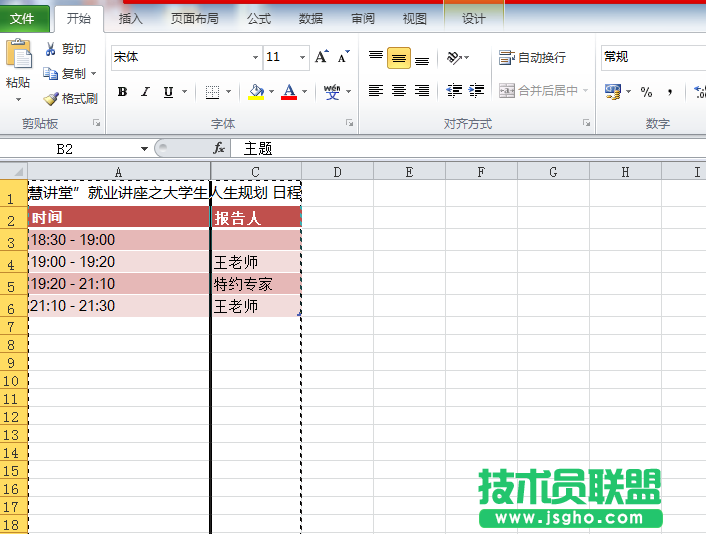The width and height of the screenshot is (706, 534).
Task: Switch to the 视图 view tab
Action: click(x=414, y=18)
